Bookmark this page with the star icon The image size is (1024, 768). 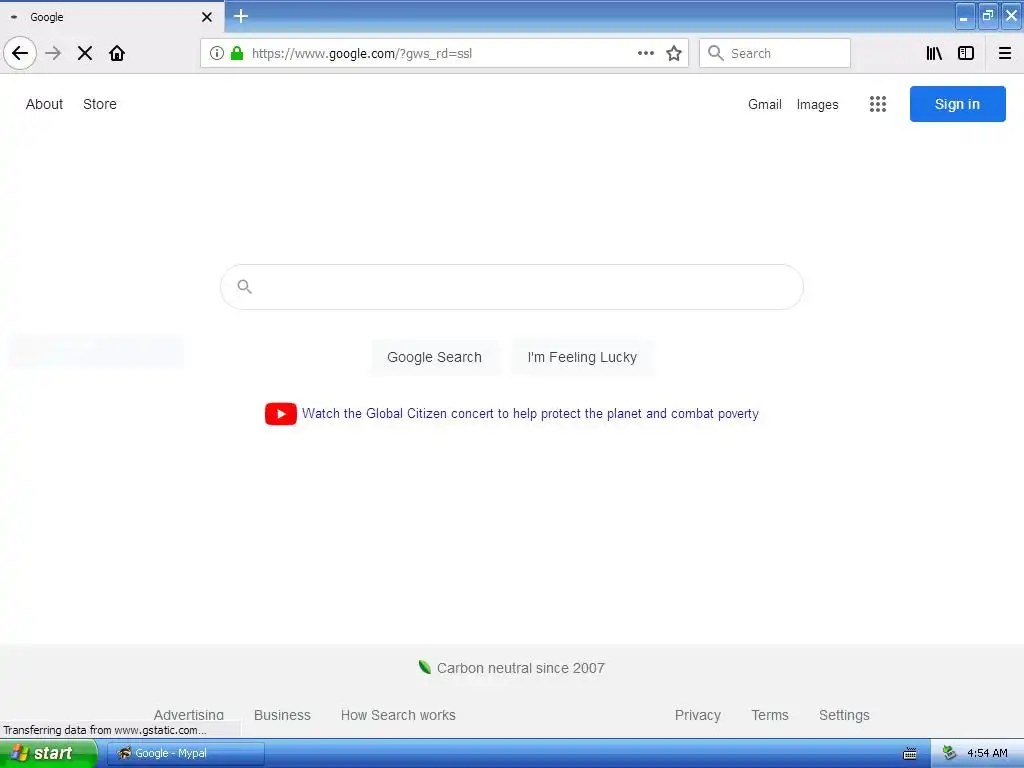[x=674, y=53]
